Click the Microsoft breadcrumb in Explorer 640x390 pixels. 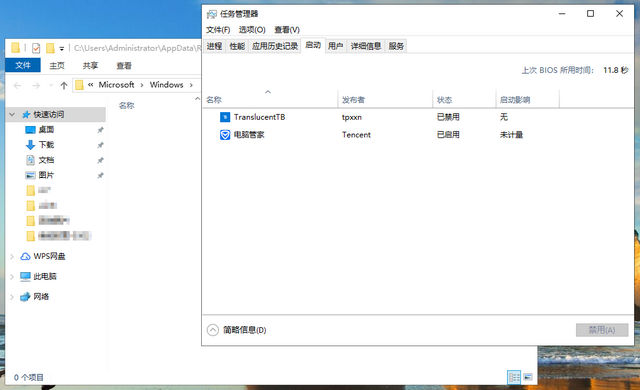click(x=116, y=85)
